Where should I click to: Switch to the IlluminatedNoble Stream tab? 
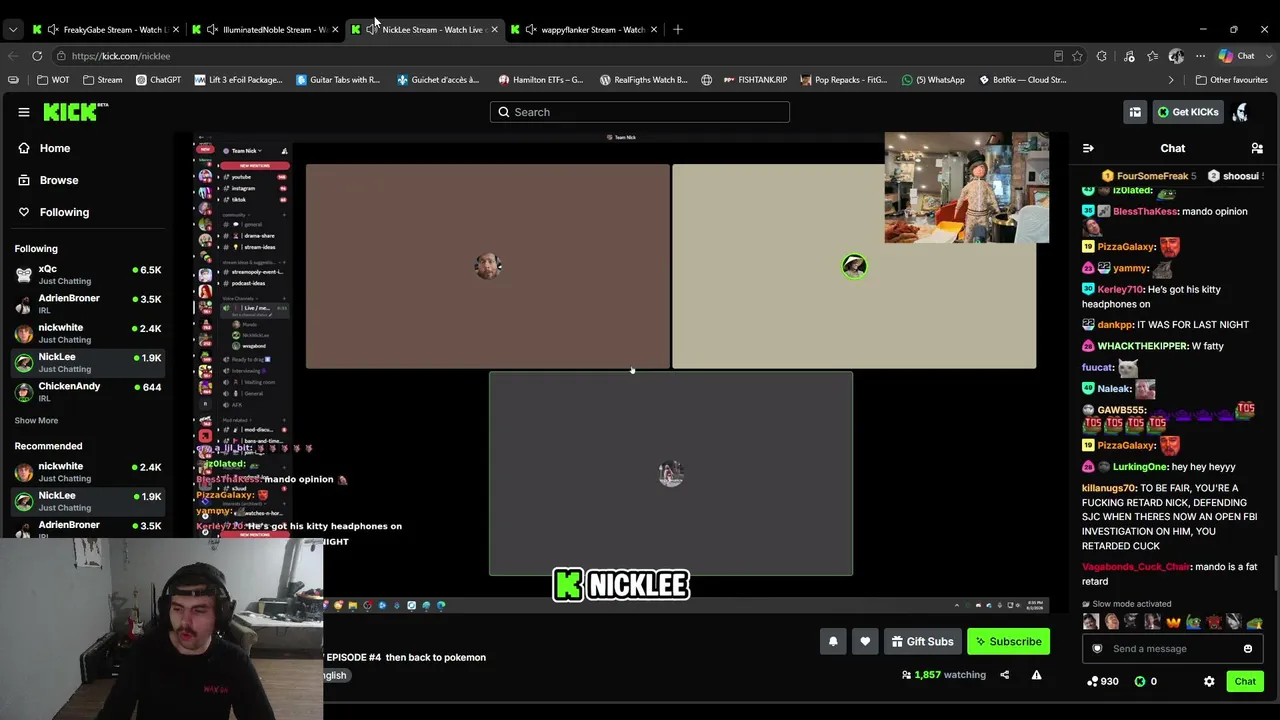pyautogui.click(x=265, y=29)
